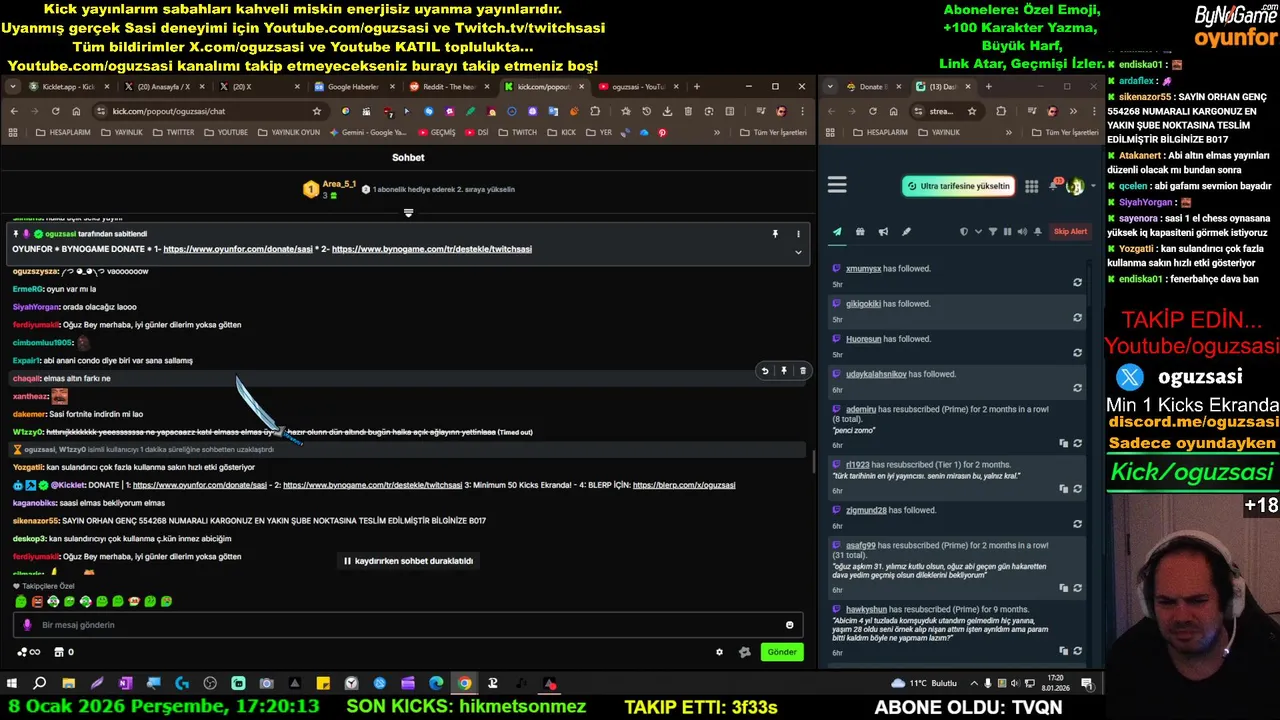Select the paper-plane recent events tab

tap(837, 232)
